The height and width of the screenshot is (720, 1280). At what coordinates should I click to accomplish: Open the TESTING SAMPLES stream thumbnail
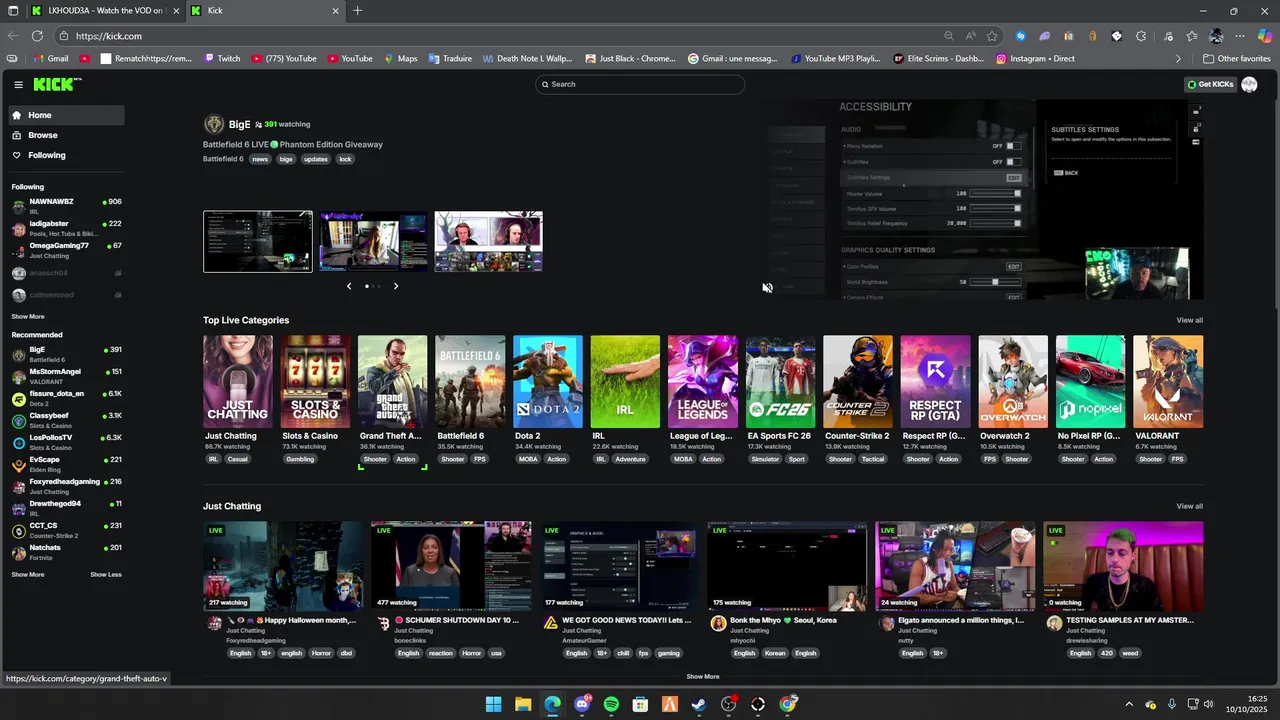click(1123, 566)
